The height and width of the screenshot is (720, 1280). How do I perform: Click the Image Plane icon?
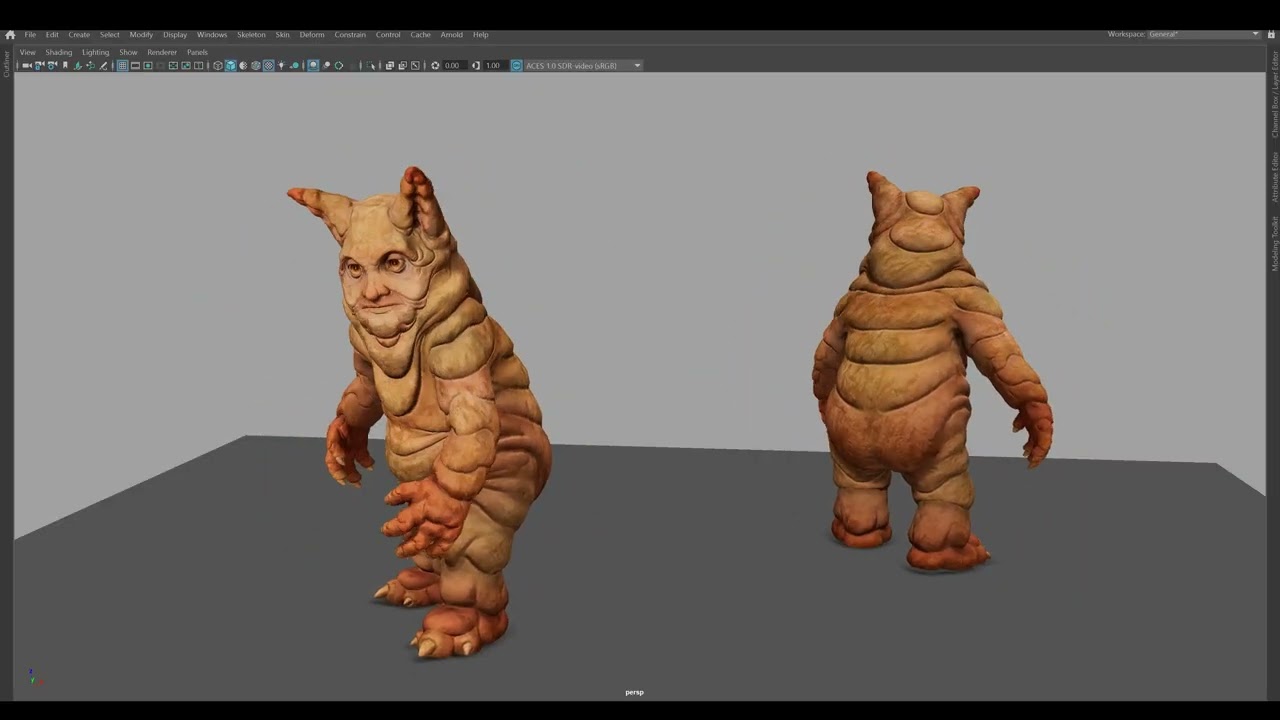point(78,66)
